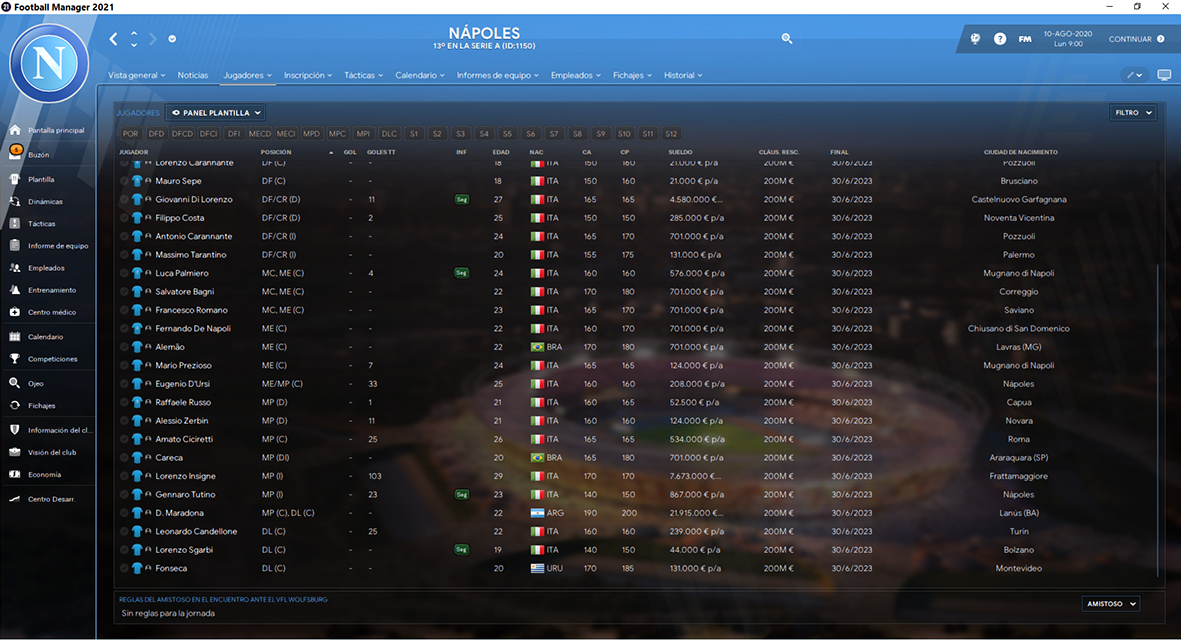
Task: Open the navigation history round arrow
Action: pos(172,39)
